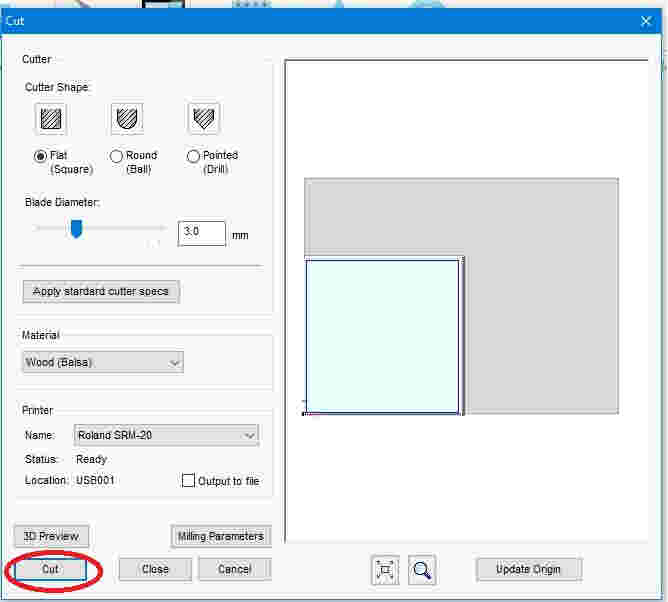The image size is (668, 602).
Task: Enable the Output to file checkbox
Action: click(x=188, y=480)
